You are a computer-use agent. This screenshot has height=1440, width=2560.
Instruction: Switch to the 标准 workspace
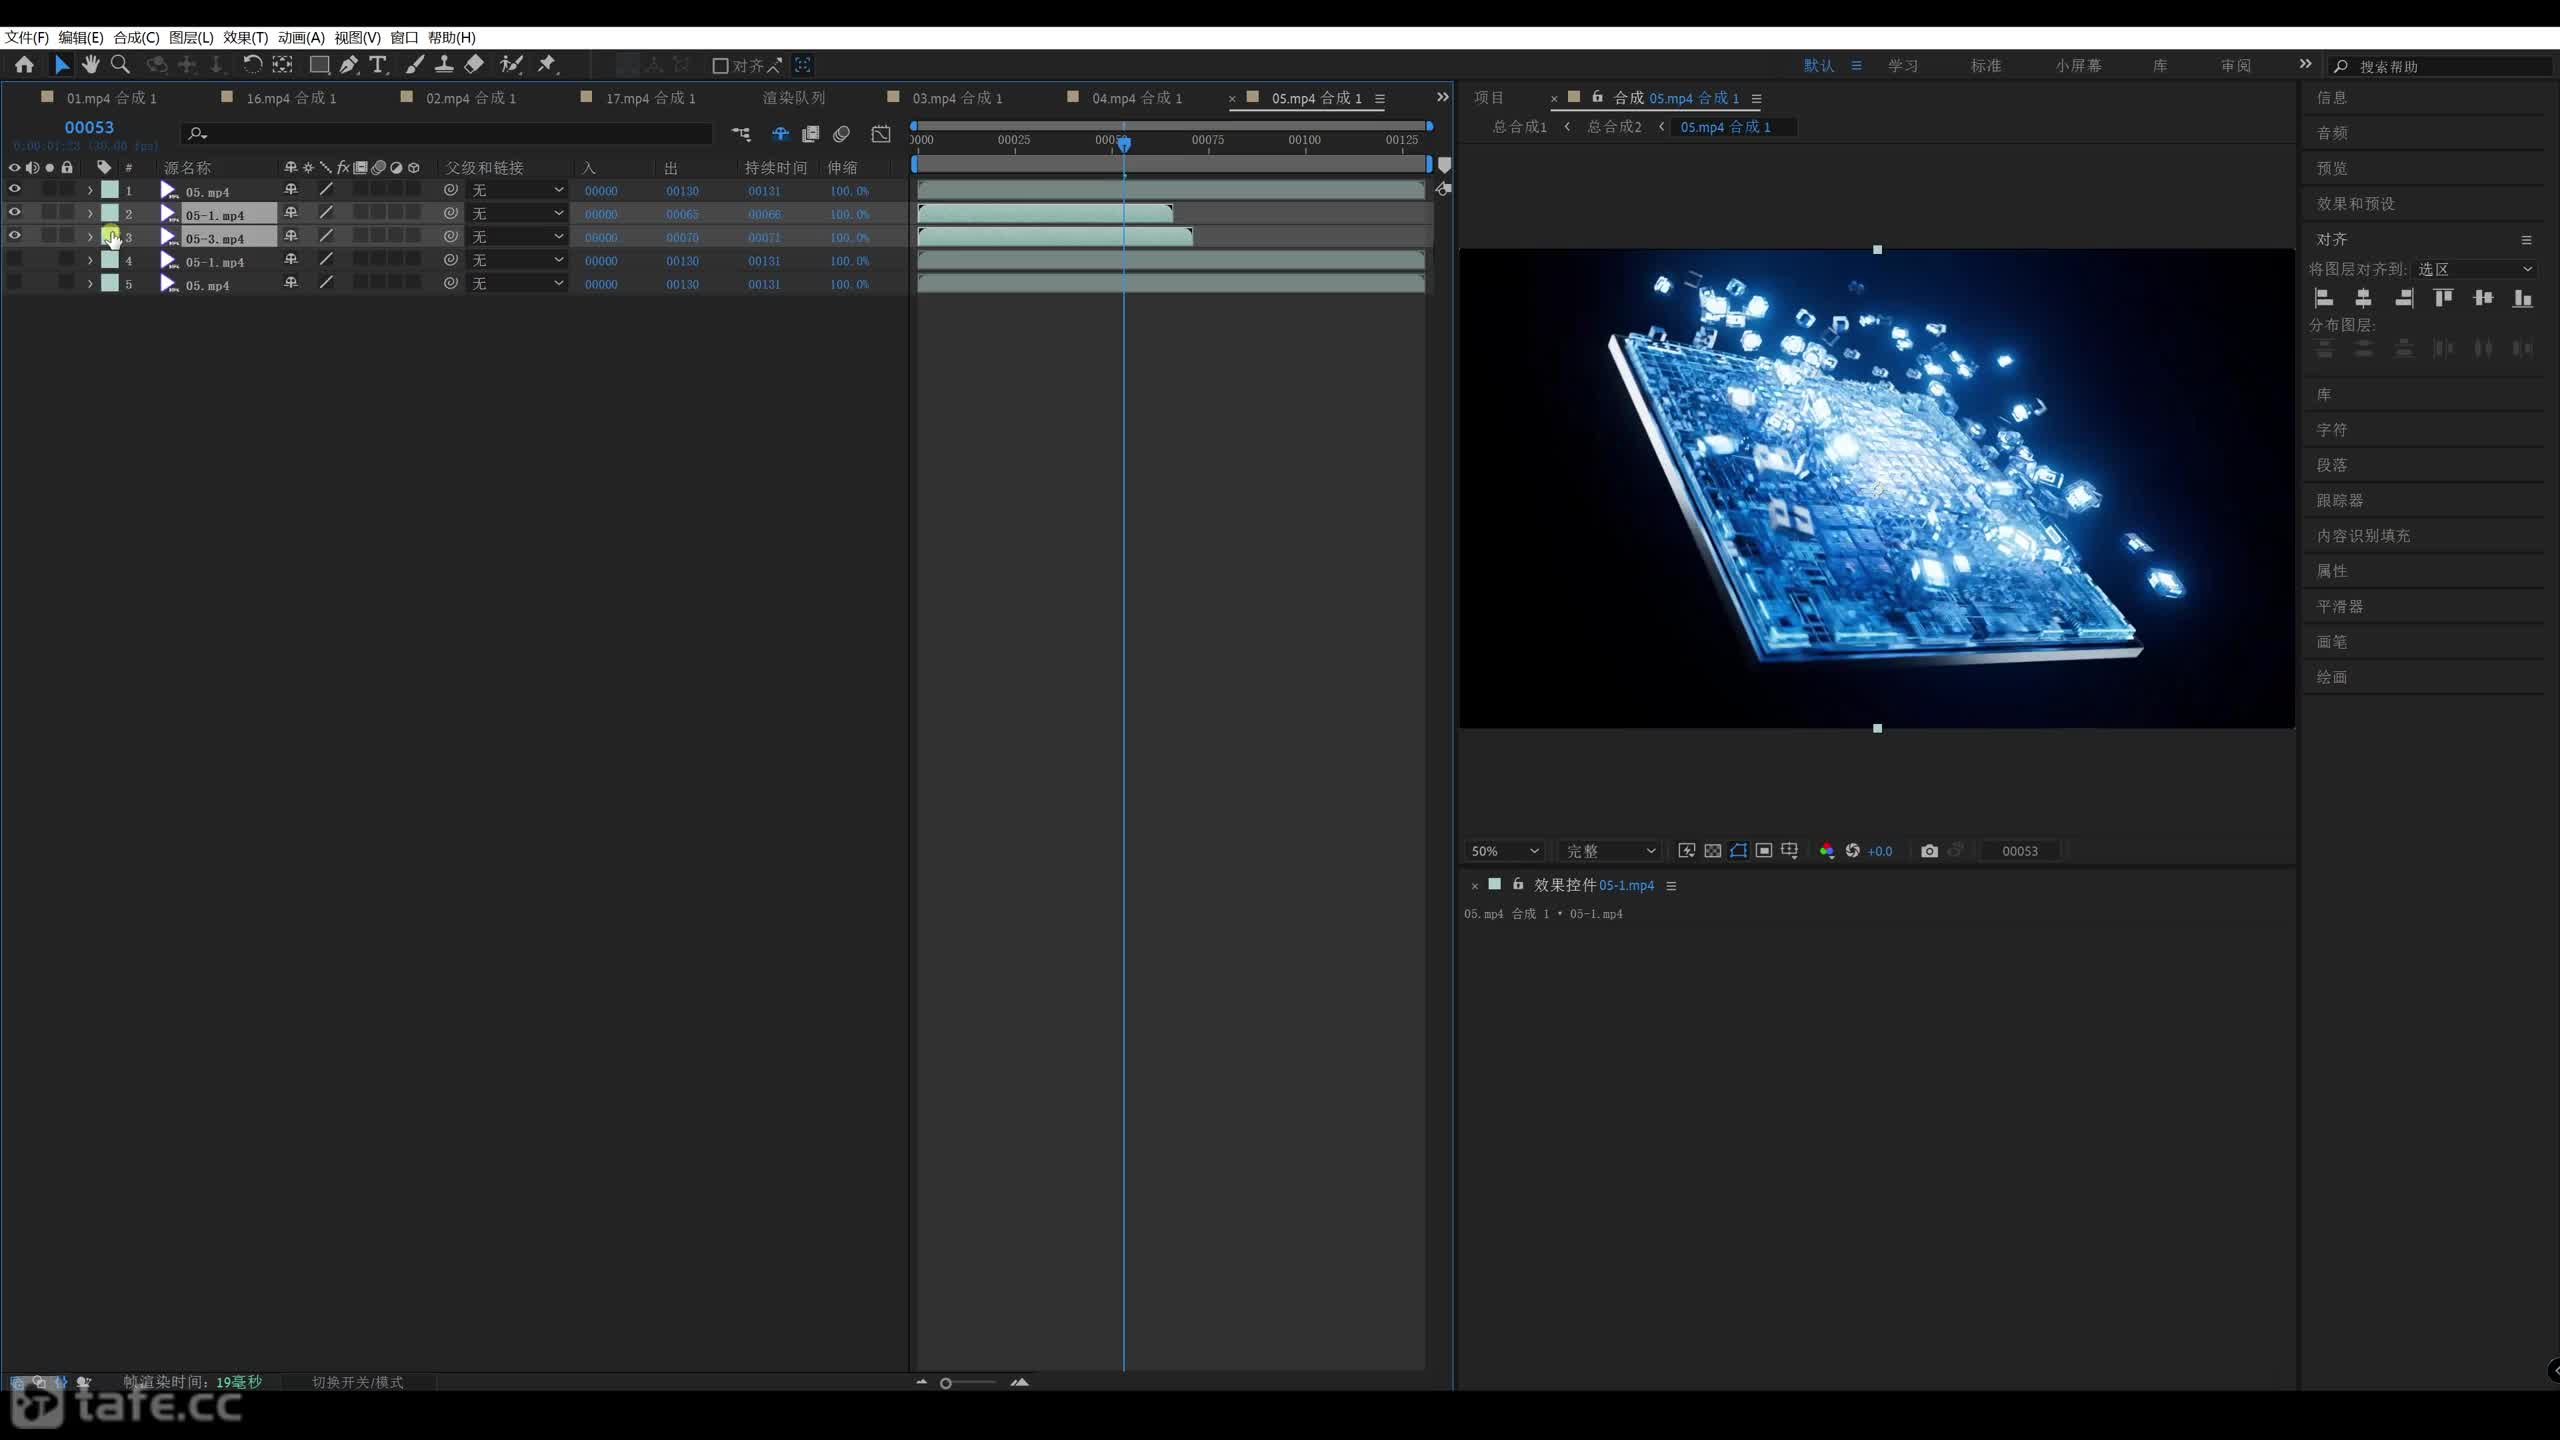pos(1986,66)
